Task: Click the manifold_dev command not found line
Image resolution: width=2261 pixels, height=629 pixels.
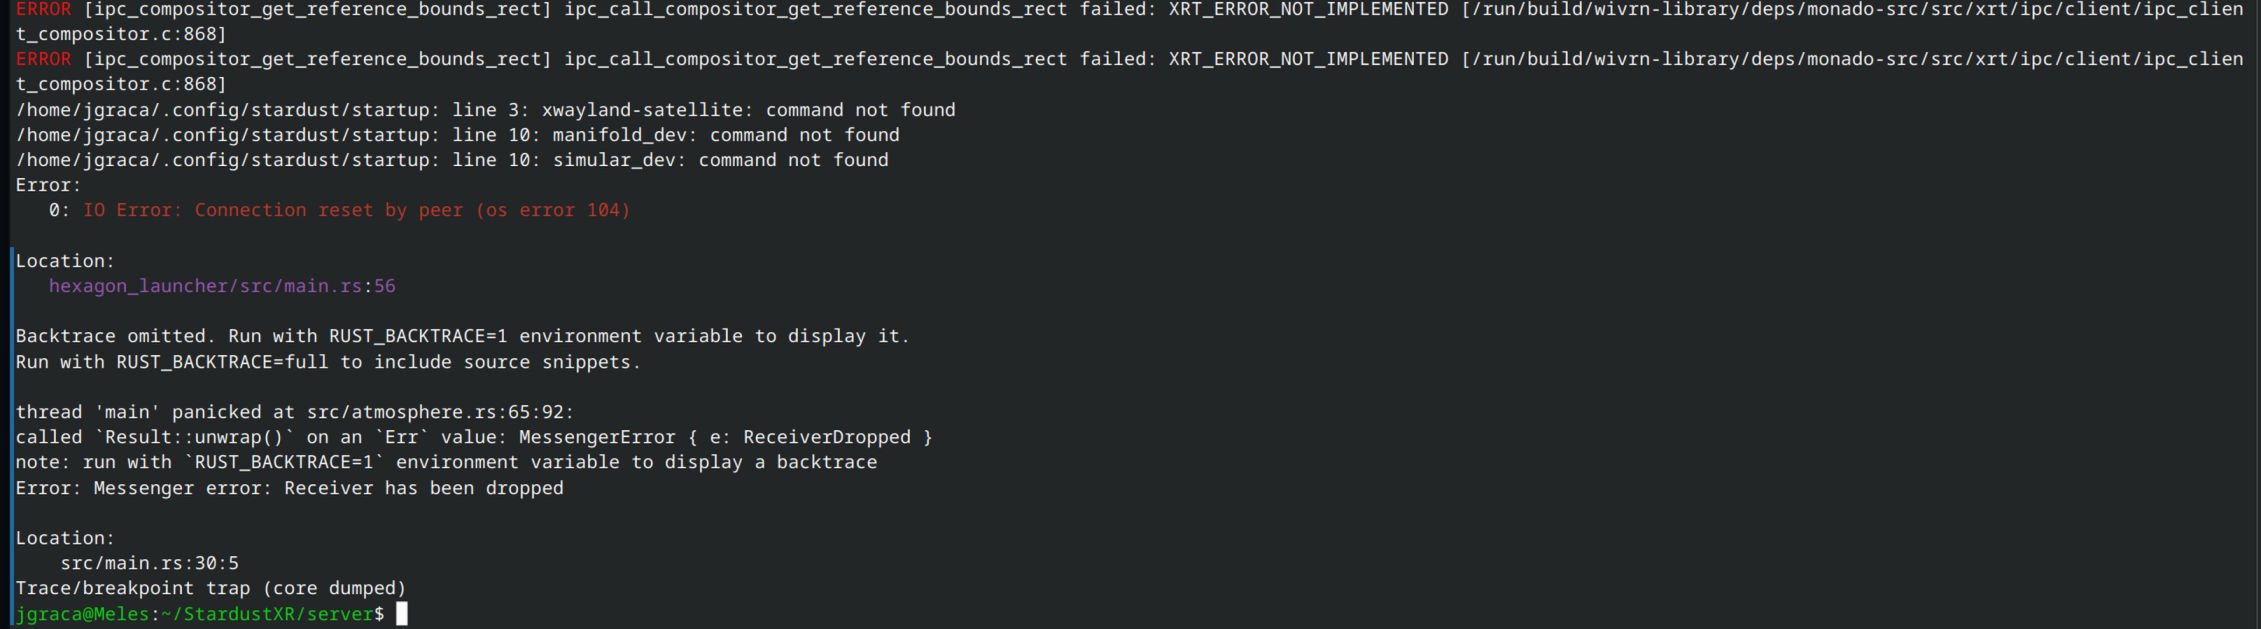Action: [x=457, y=135]
